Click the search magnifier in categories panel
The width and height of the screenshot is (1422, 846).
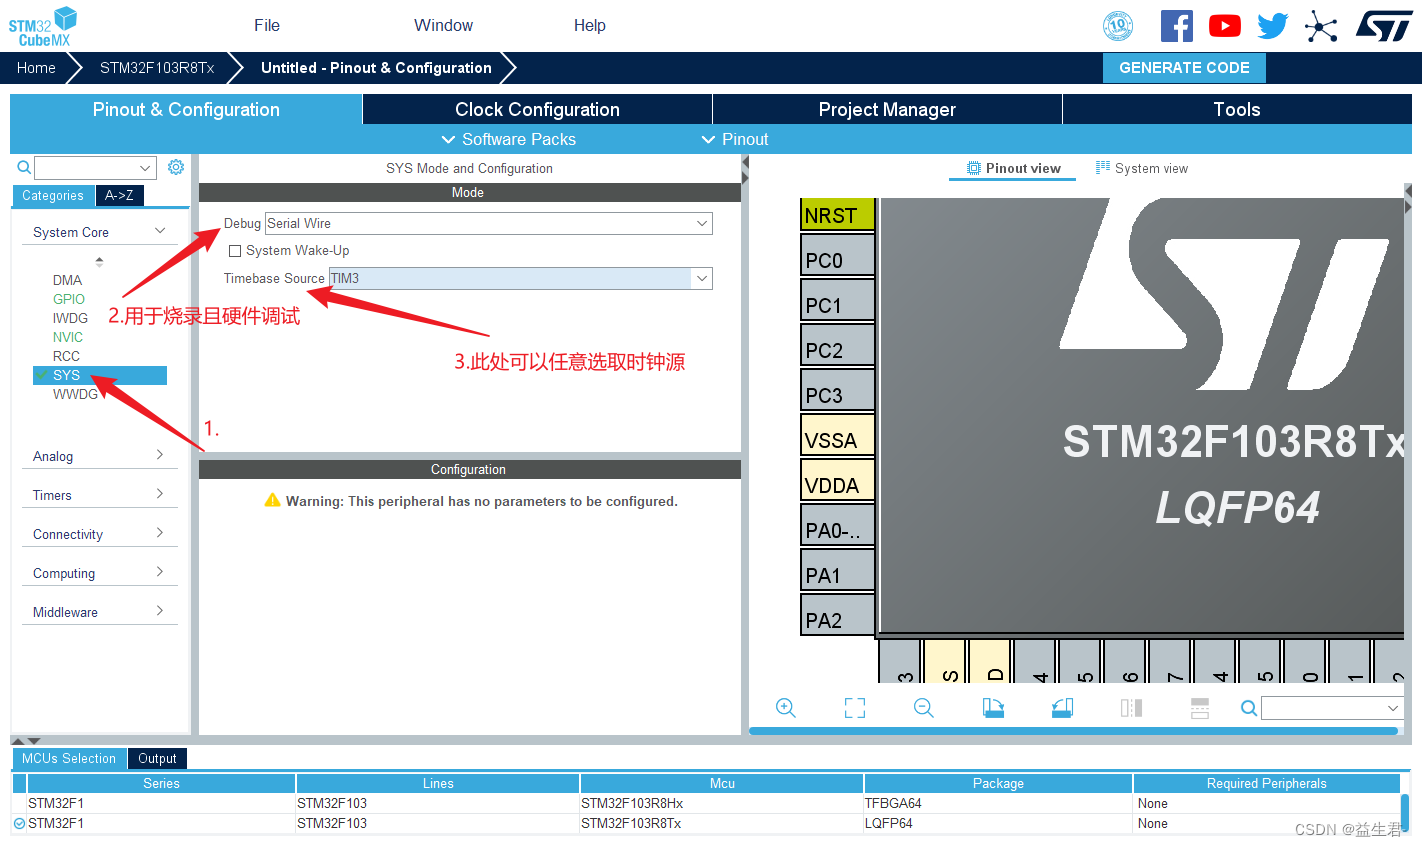[24, 167]
